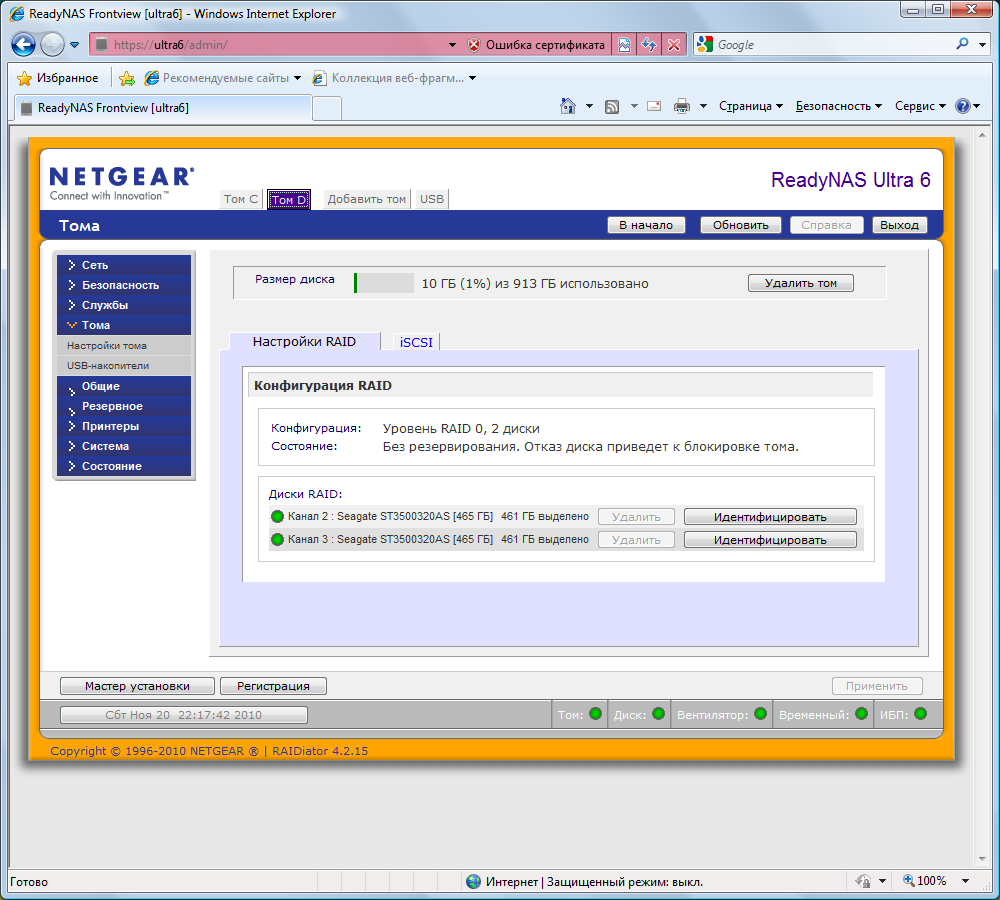The width and height of the screenshot is (1000, 900).
Task: Click the Print icon in command bar
Action: pos(682,107)
